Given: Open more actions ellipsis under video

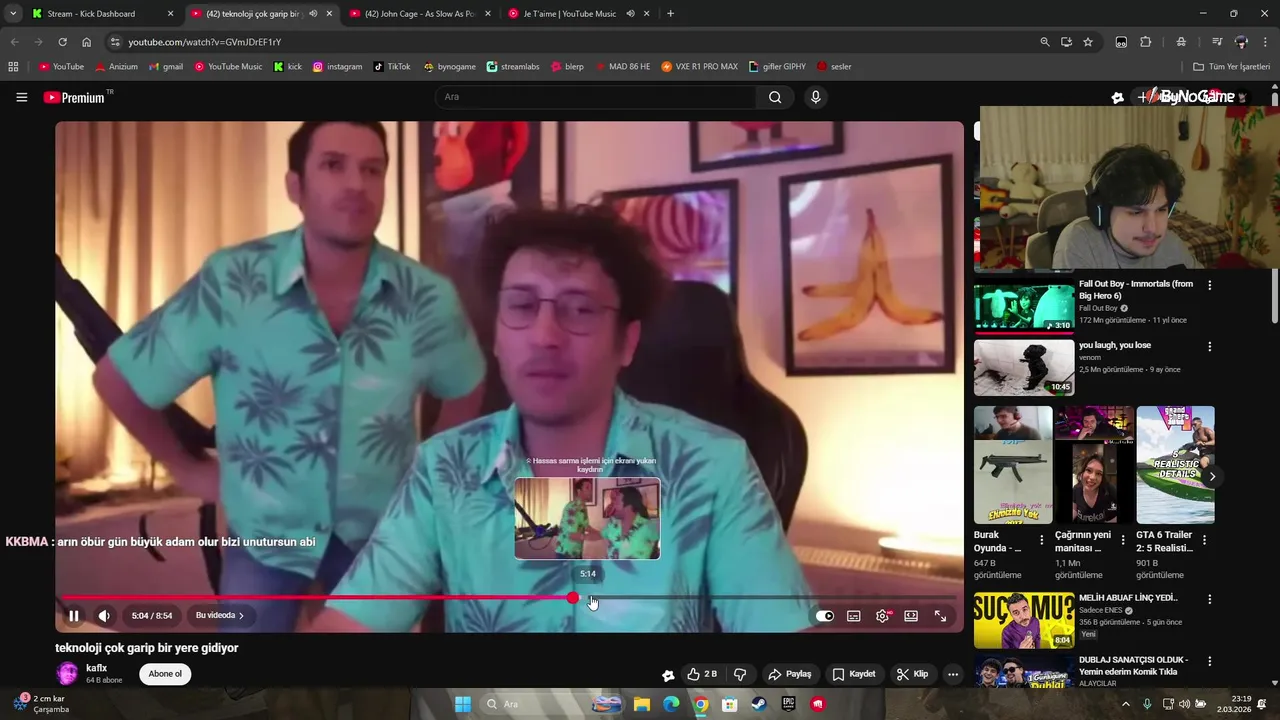Looking at the screenshot, I should coord(953,674).
